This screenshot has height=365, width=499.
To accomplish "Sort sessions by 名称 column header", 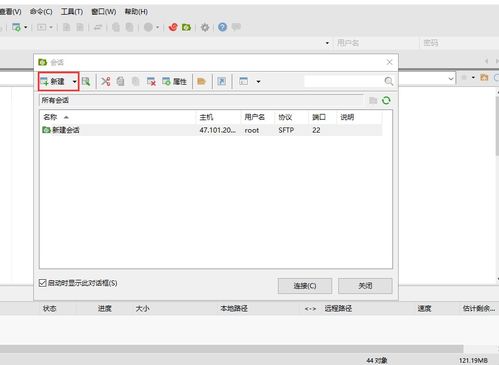I will click(x=50, y=117).
